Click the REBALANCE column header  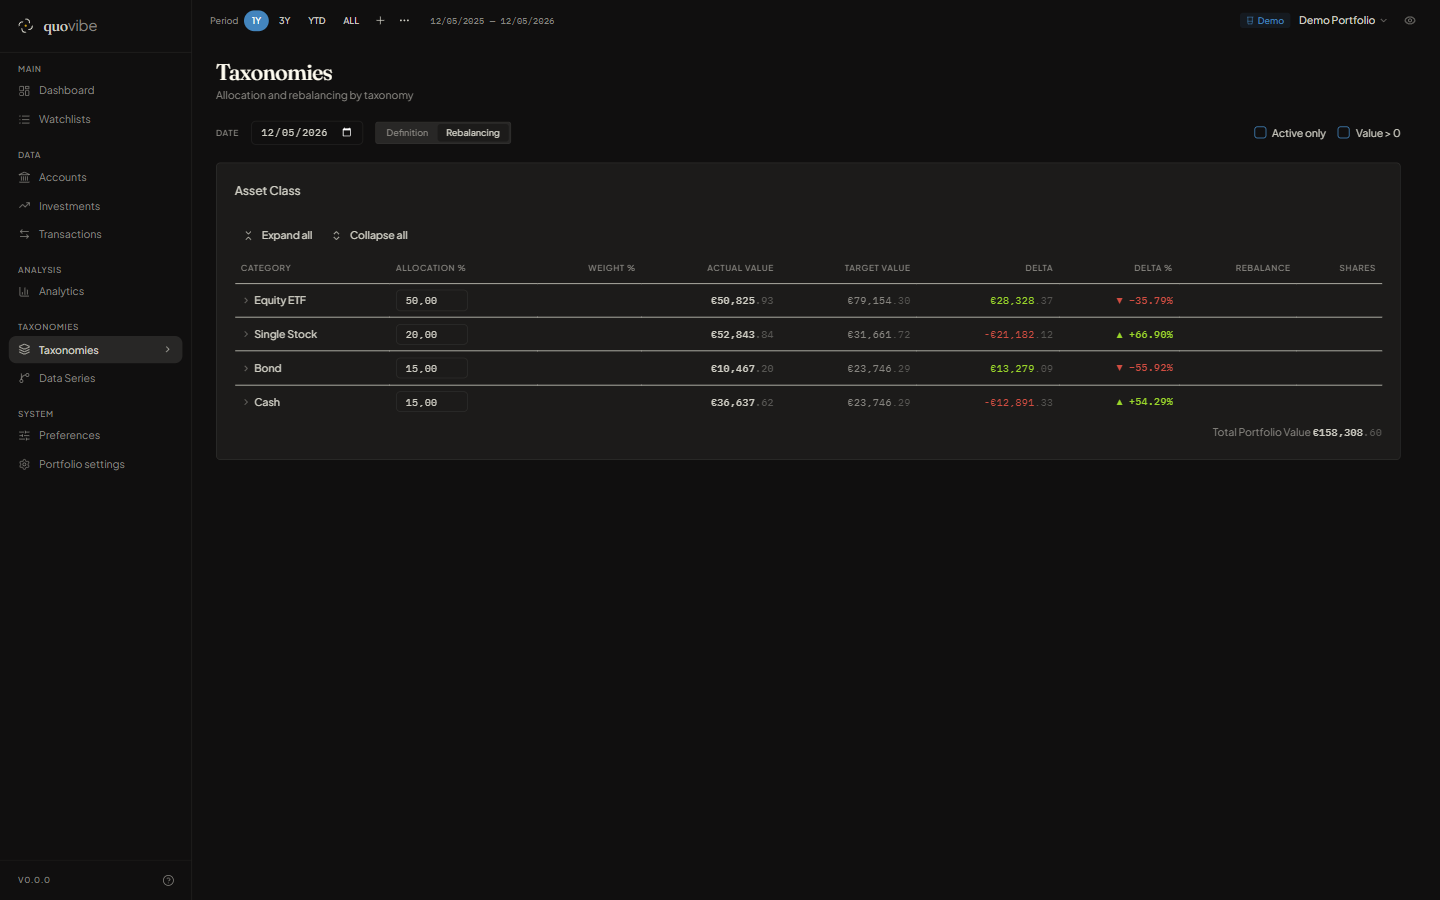(1263, 268)
